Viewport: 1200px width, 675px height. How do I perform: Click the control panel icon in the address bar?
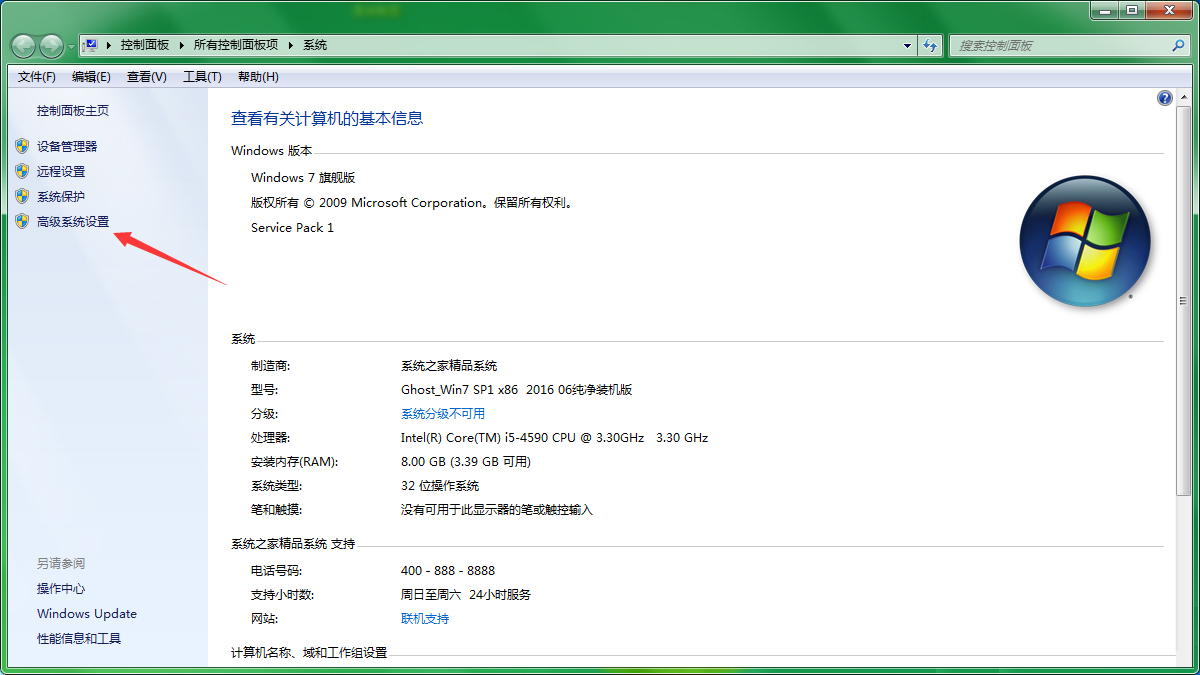(92, 44)
